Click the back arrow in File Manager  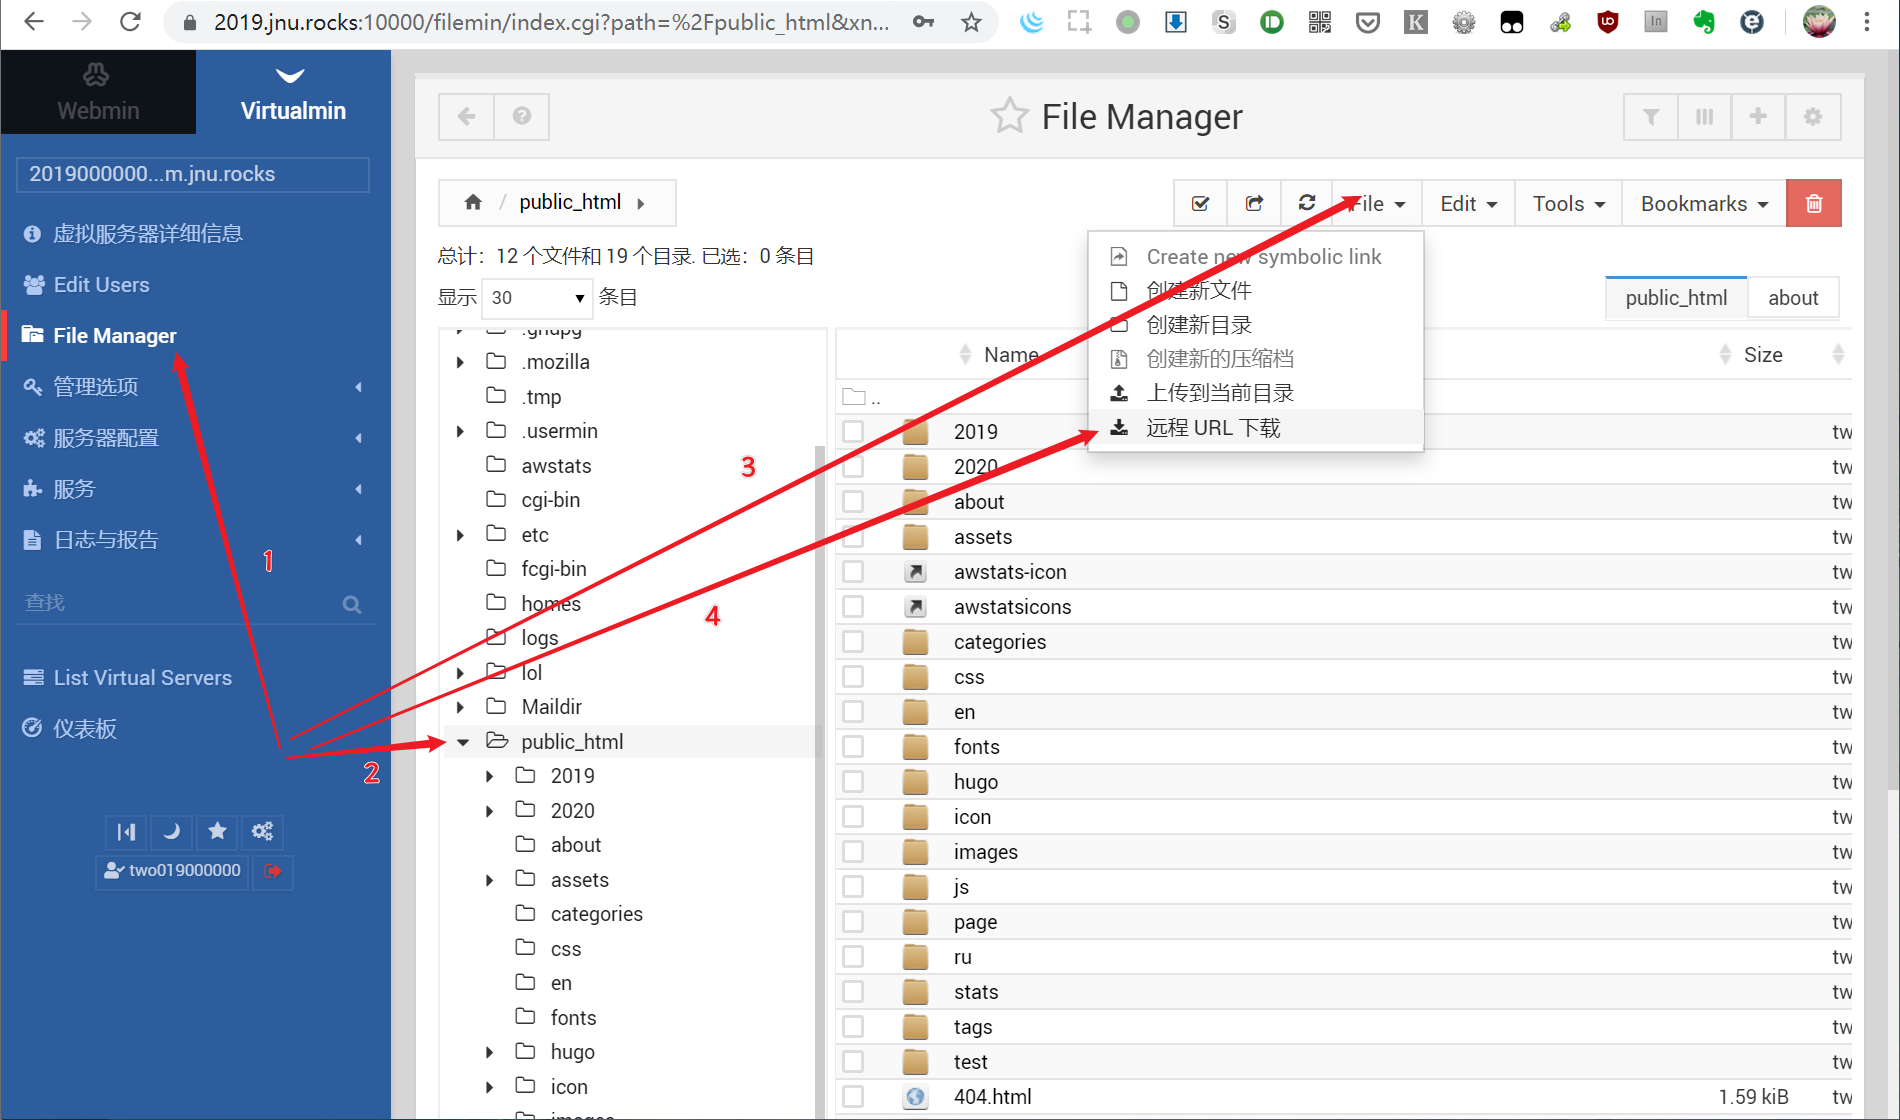466,117
